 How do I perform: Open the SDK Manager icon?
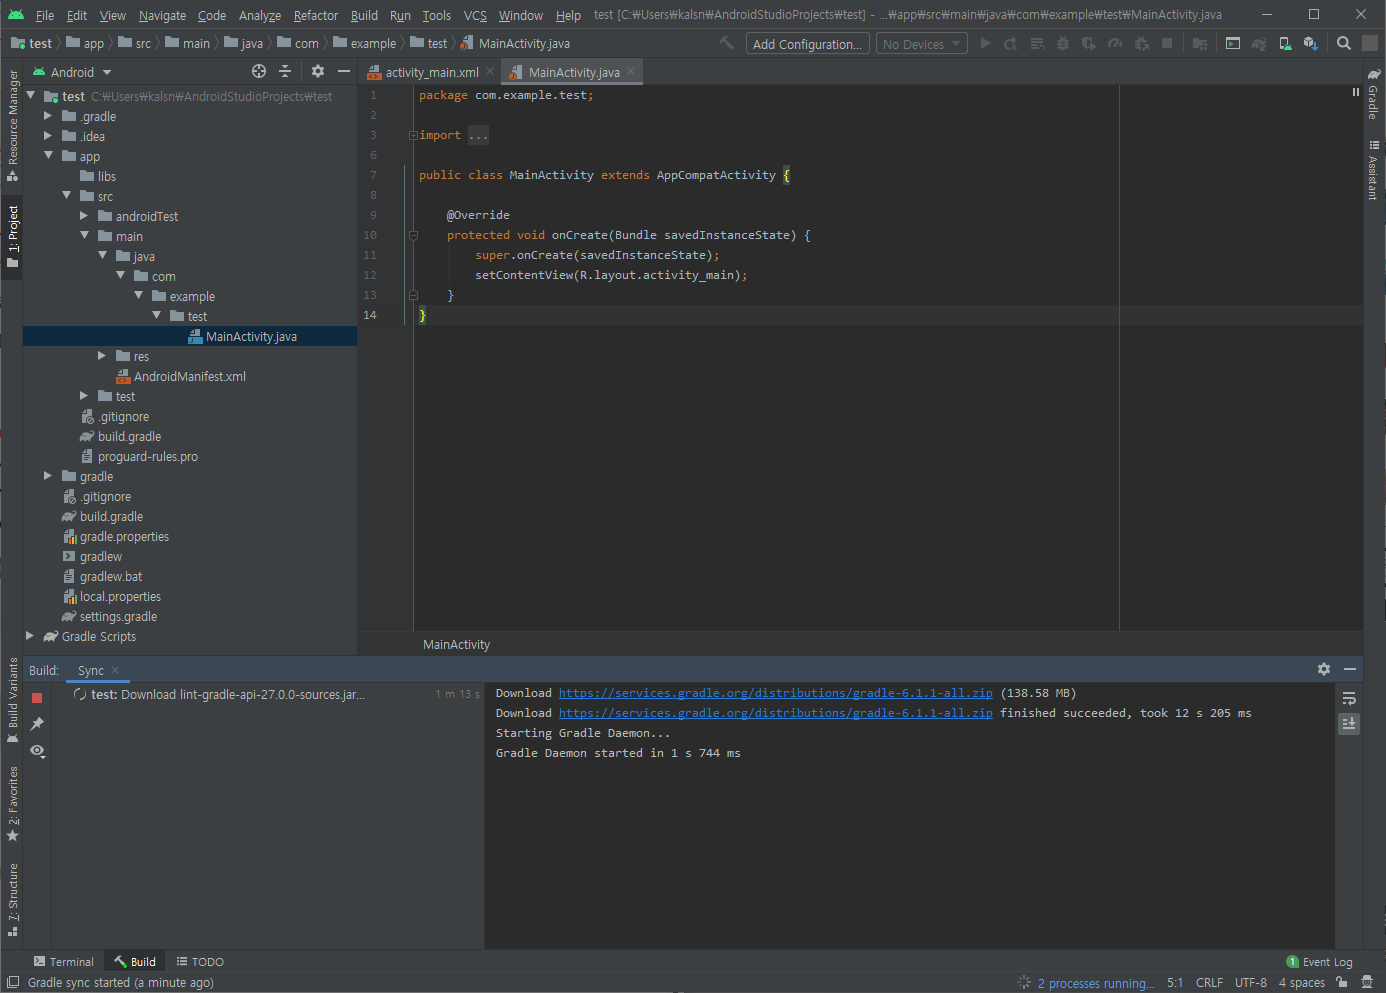[x=1311, y=43]
